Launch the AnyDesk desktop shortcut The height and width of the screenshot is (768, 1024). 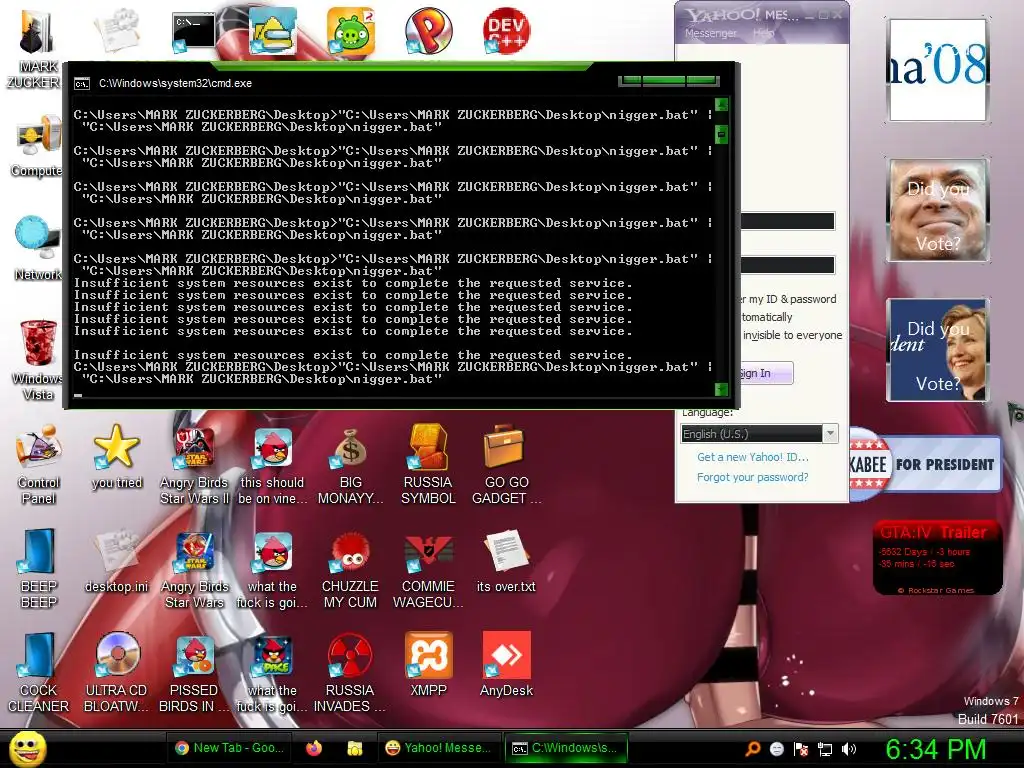point(506,664)
